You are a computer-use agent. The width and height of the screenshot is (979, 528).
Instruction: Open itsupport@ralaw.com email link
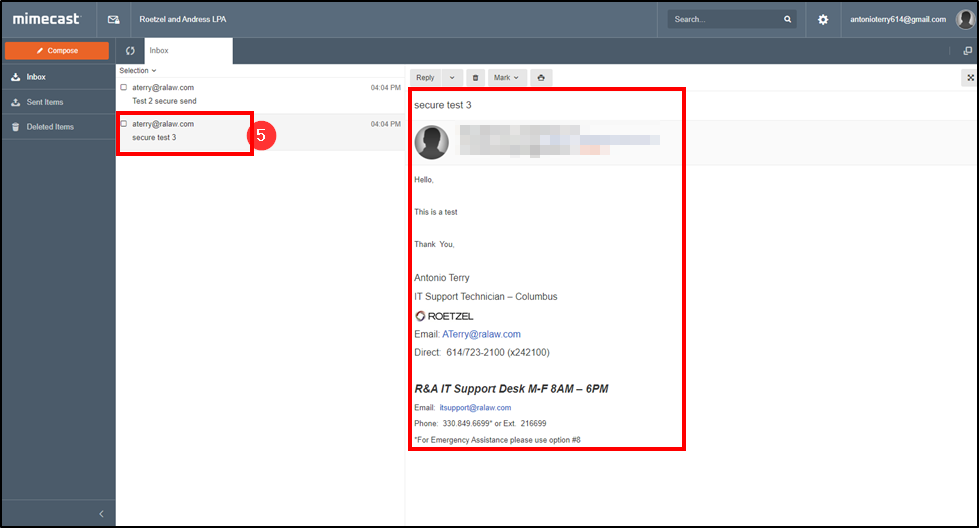[x=475, y=408]
